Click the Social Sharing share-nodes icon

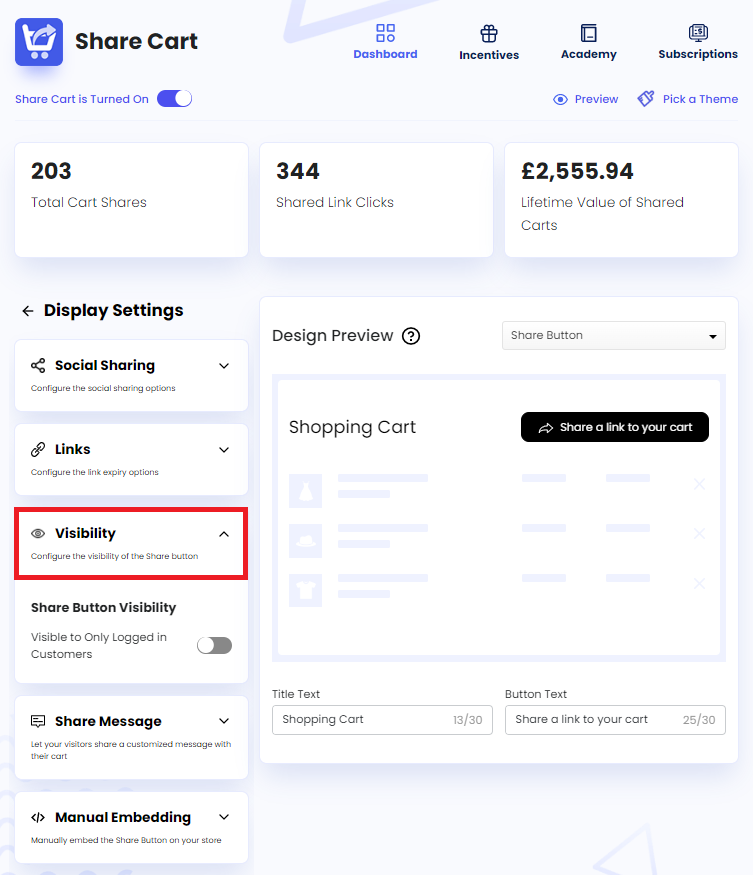pos(38,366)
